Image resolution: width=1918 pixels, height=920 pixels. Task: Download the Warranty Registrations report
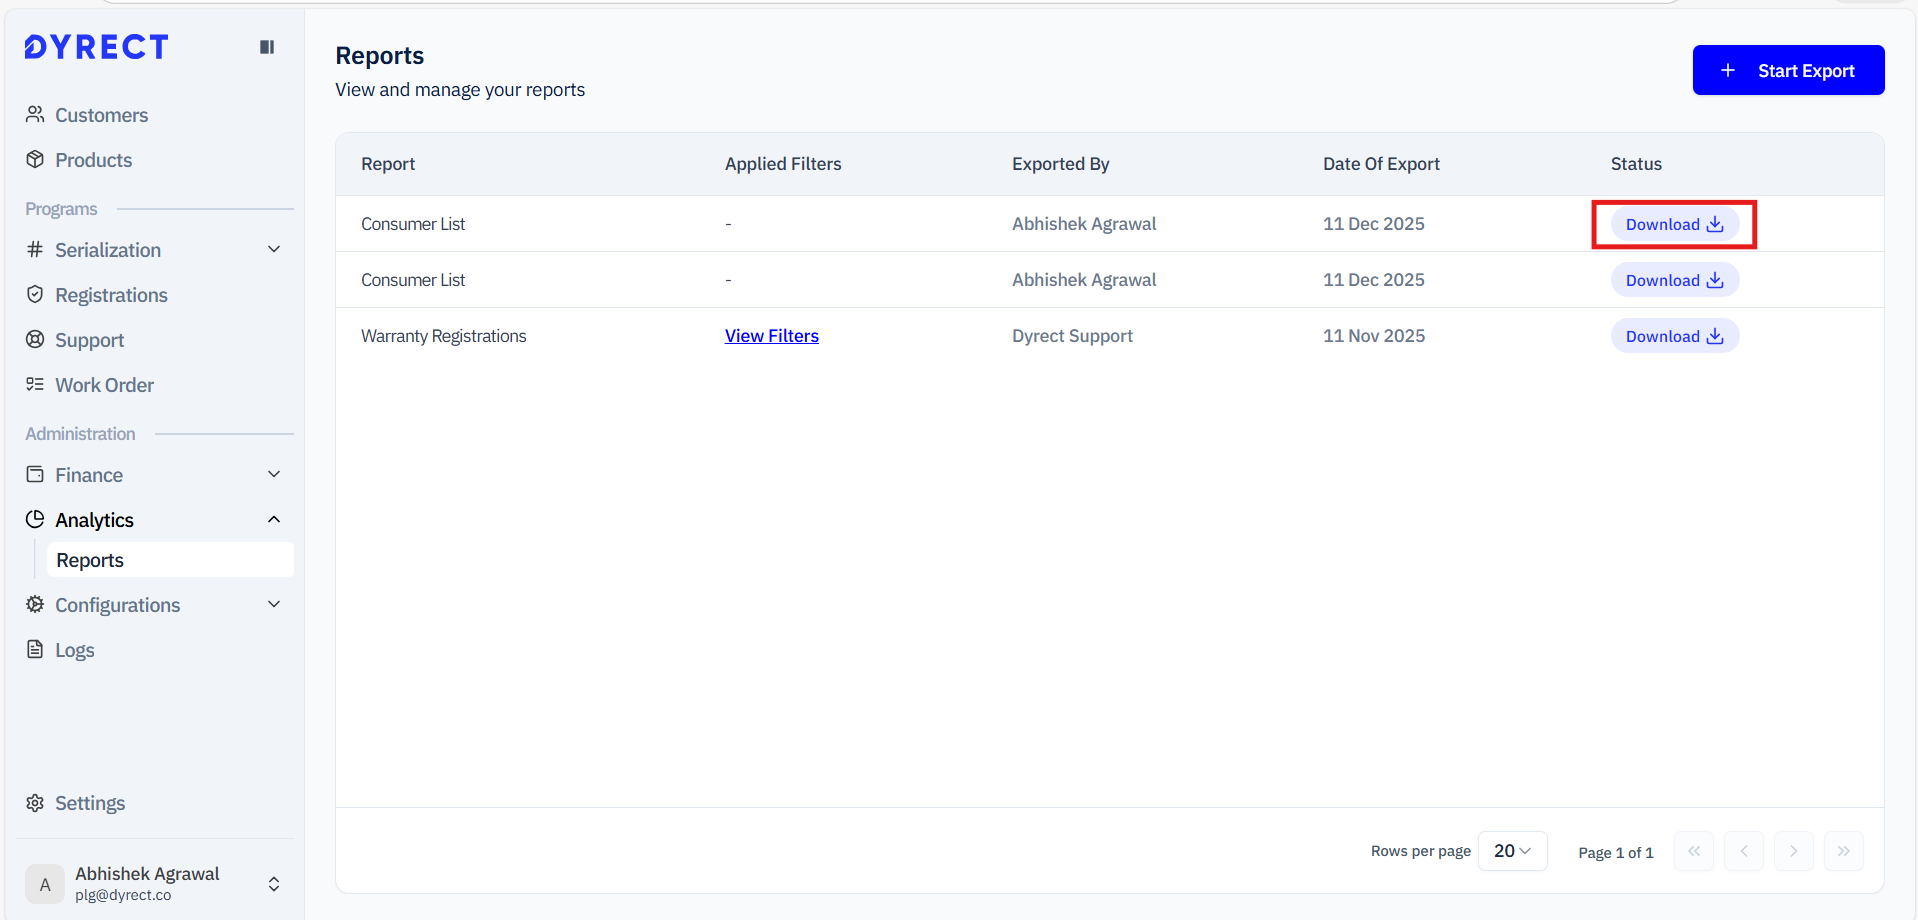(x=1674, y=337)
